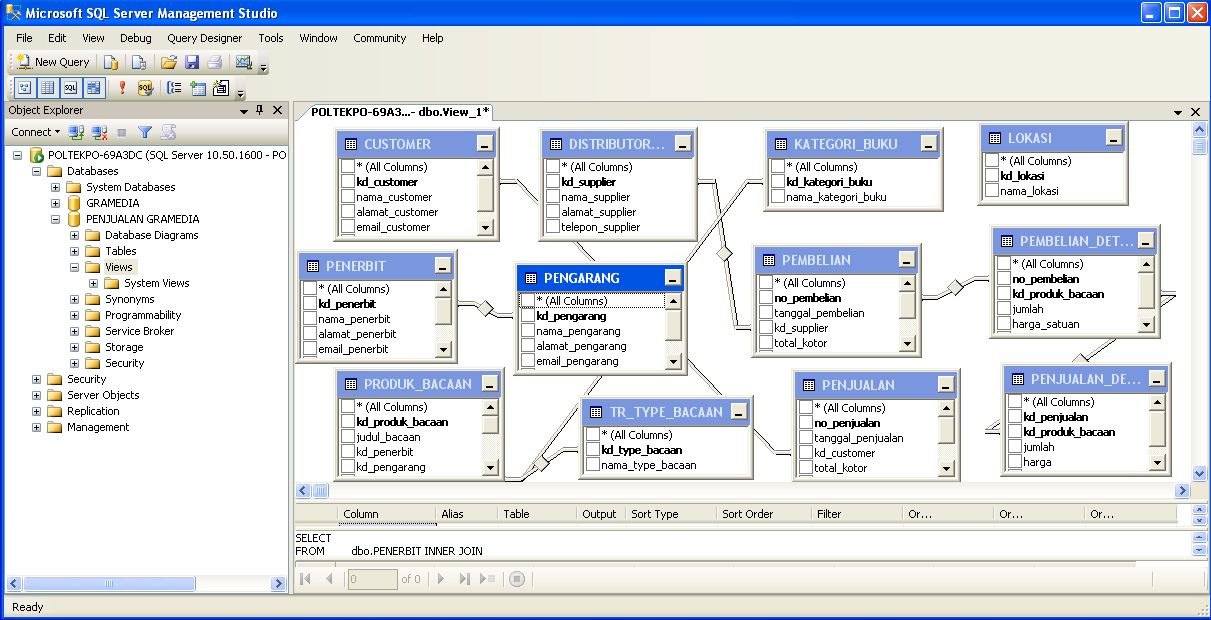
Task: Minimize the PENGARANG table box
Action: coord(672,278)
